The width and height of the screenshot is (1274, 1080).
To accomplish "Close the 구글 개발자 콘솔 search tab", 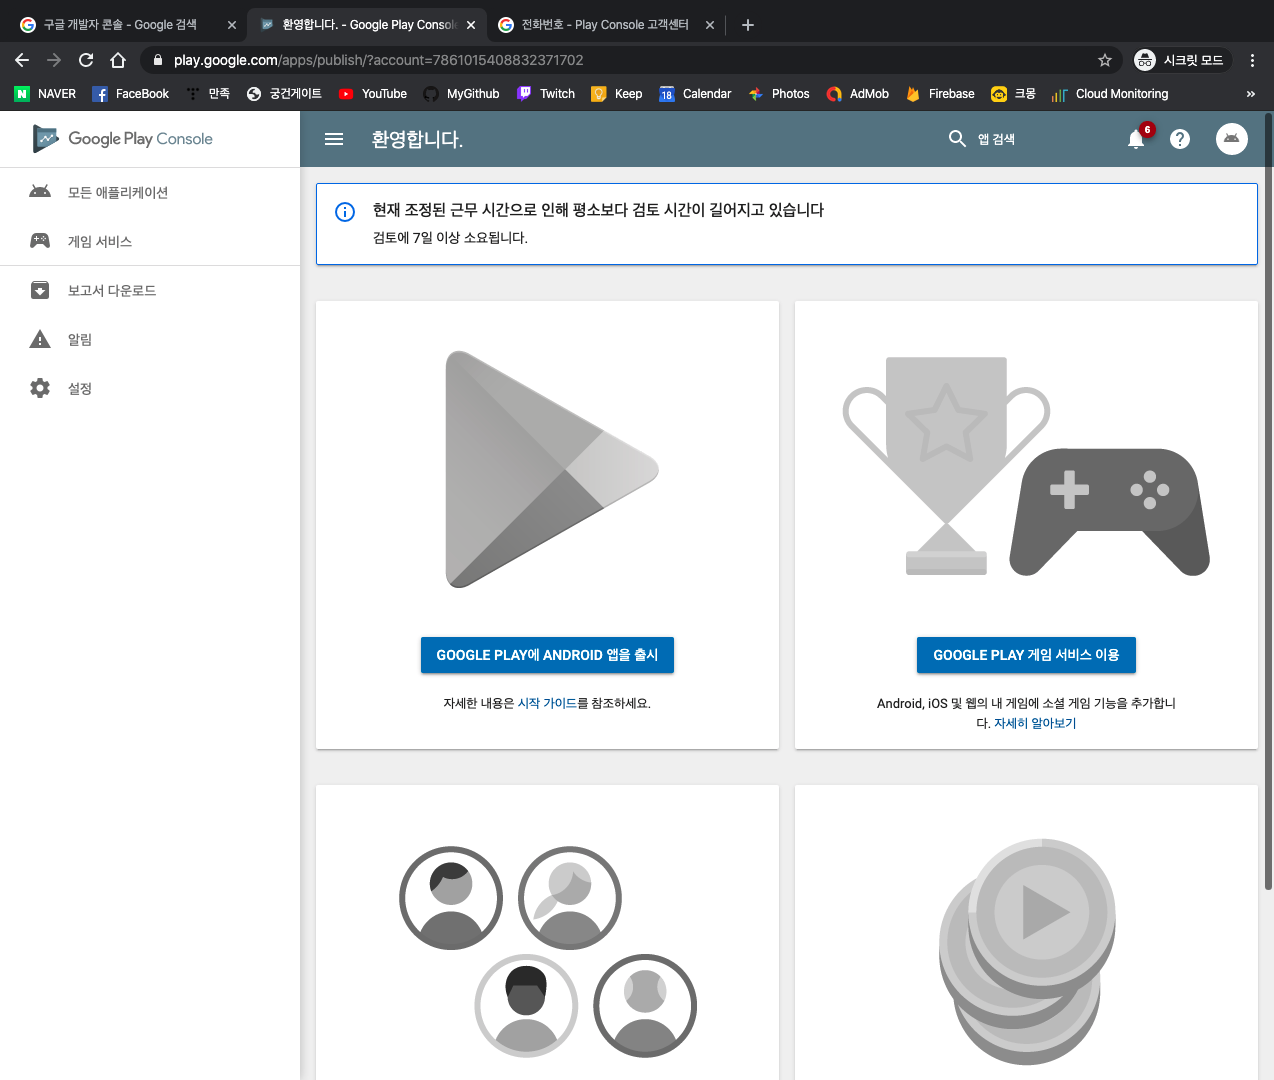I will pyautogui.click(x=232, y=25).
